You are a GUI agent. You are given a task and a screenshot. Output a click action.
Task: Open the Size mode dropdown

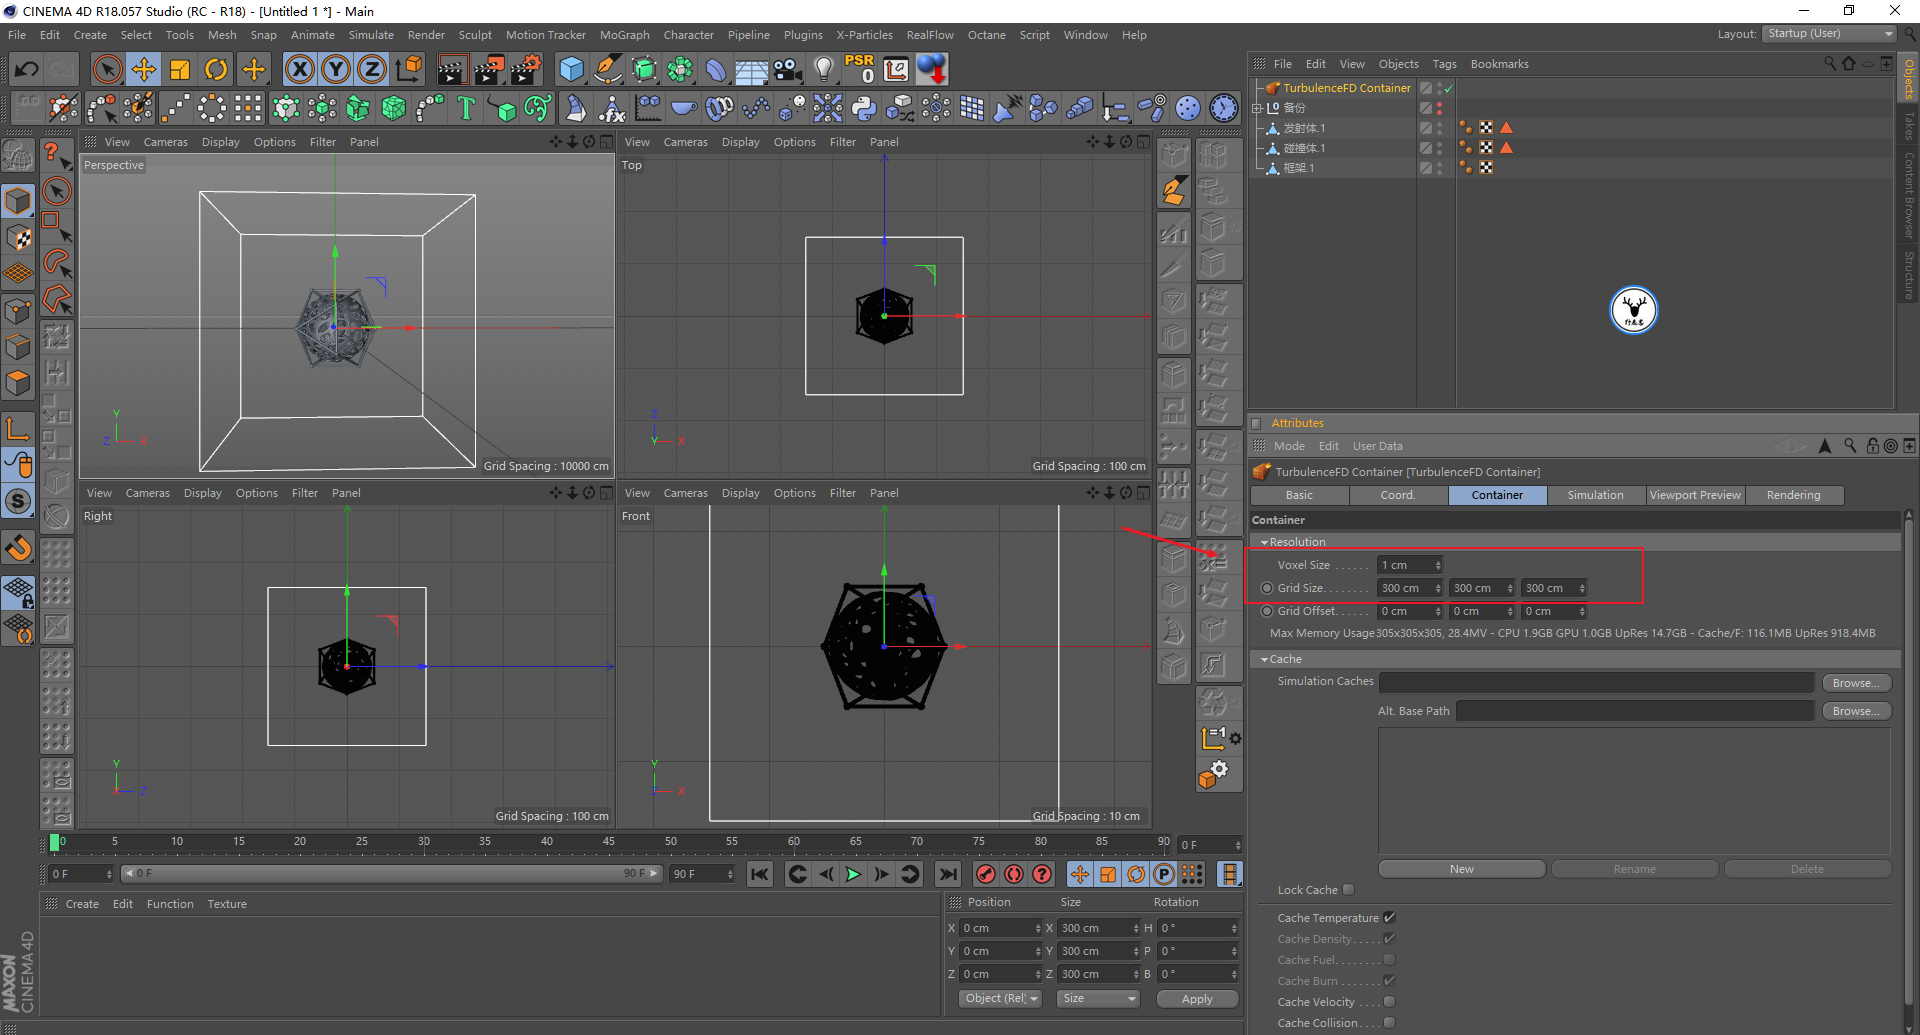tap(1098, 998)
